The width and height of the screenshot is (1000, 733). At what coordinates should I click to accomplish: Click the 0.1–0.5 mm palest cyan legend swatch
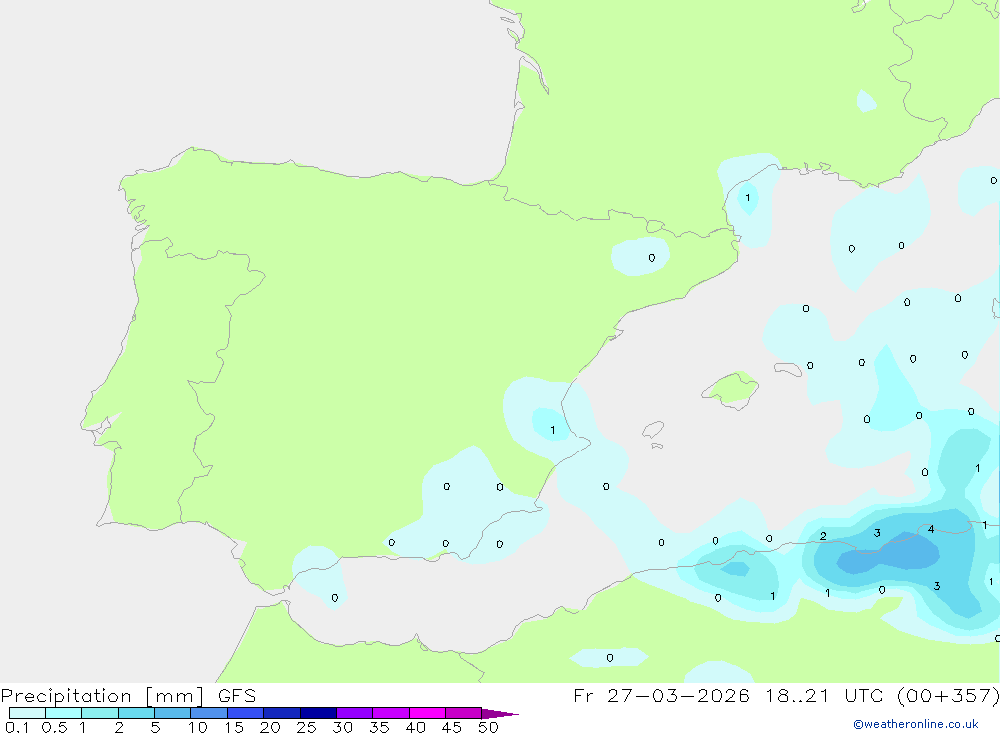click(x=27, y=713)
